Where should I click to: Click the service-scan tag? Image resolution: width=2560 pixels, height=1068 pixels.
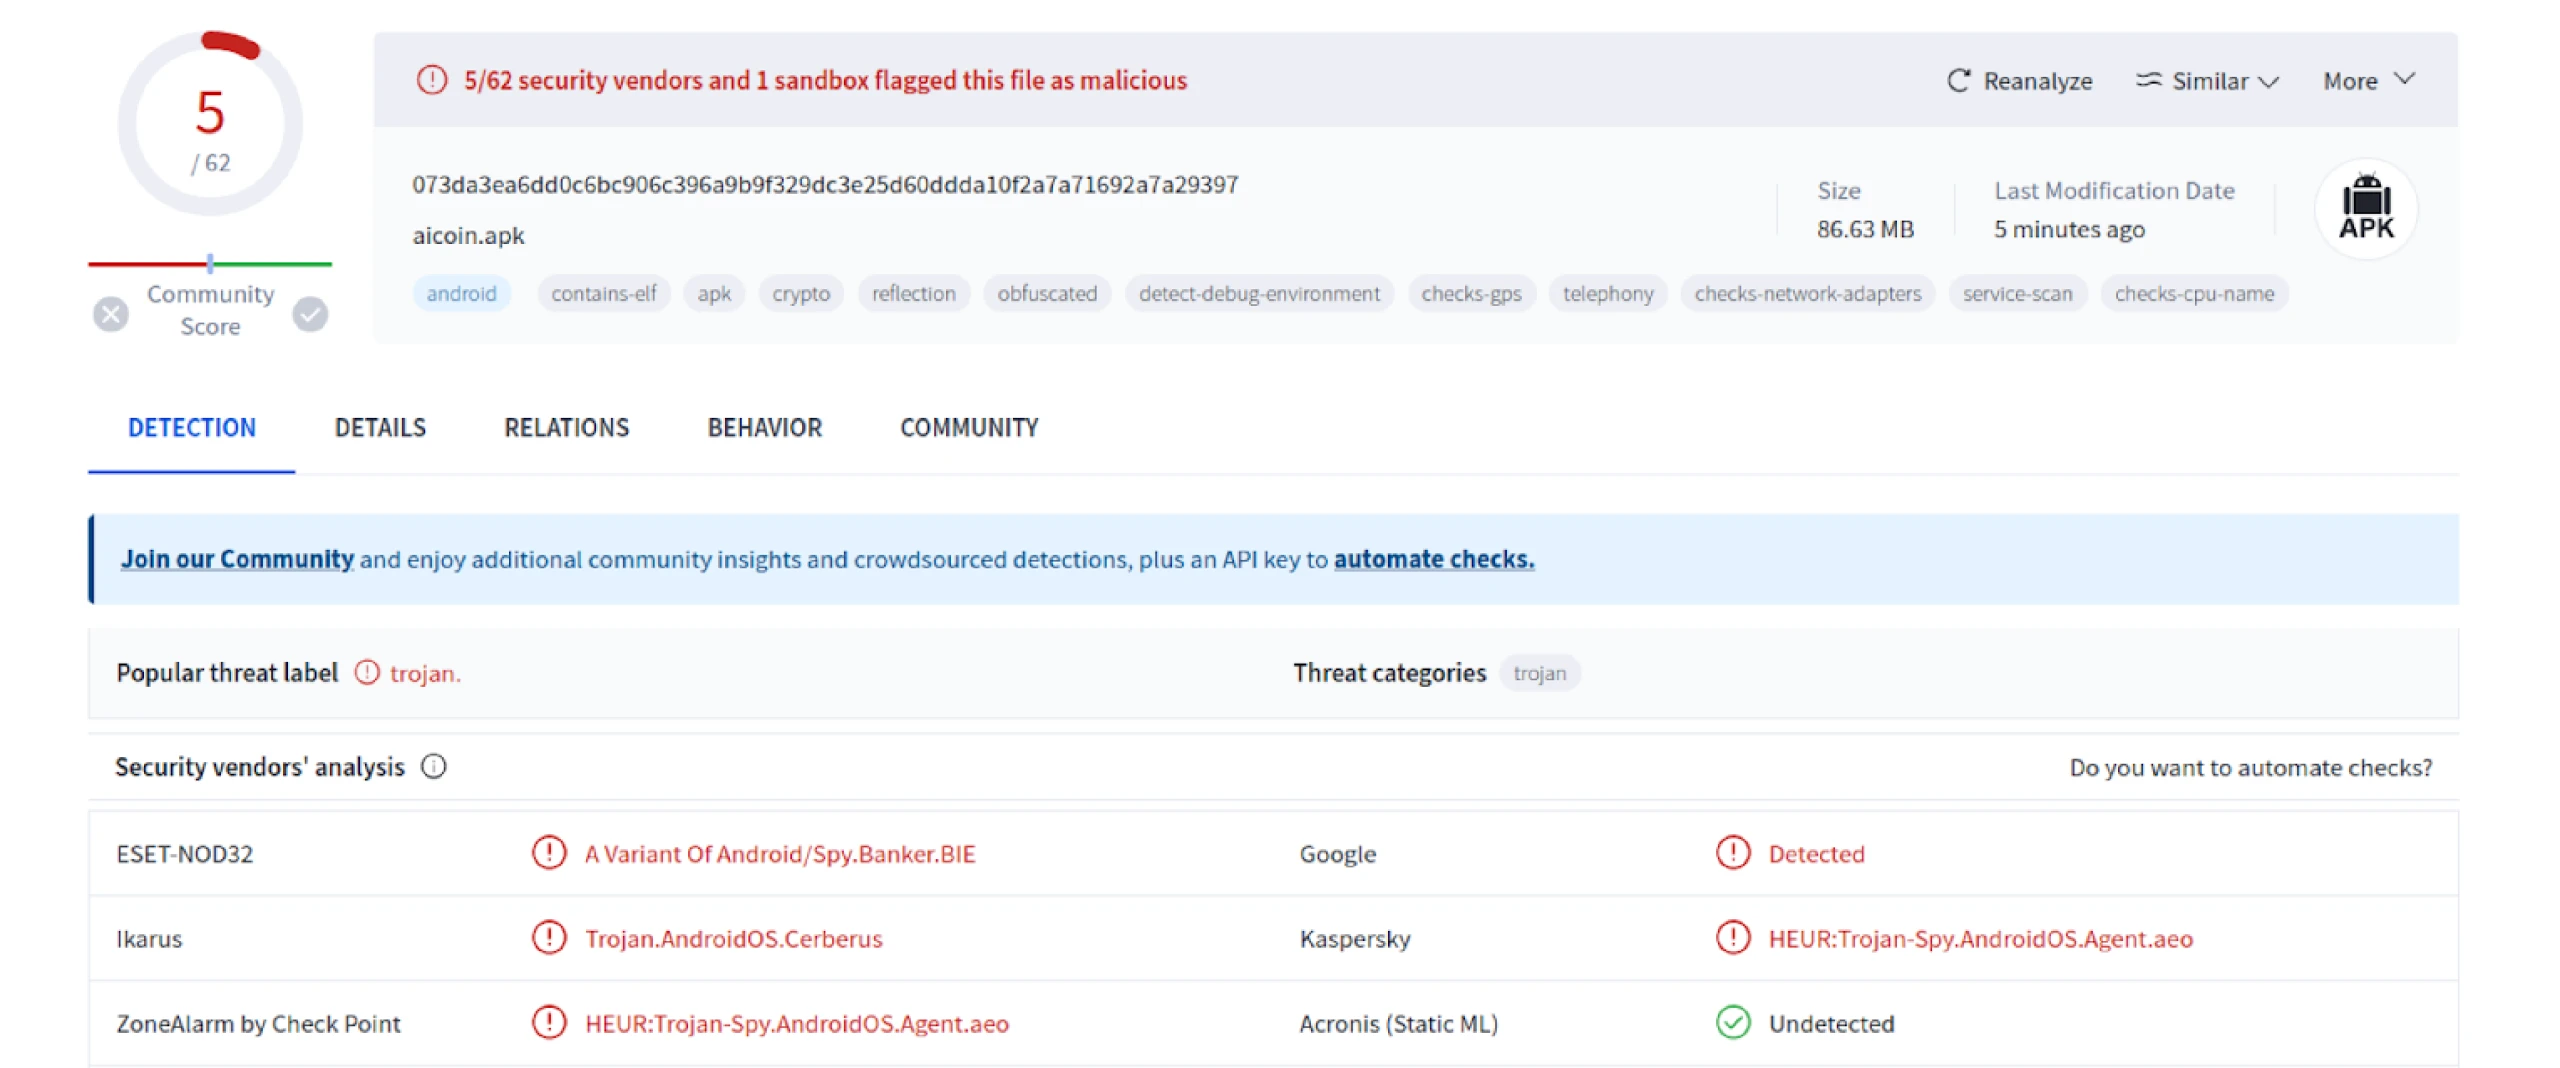pos(2017,294)
